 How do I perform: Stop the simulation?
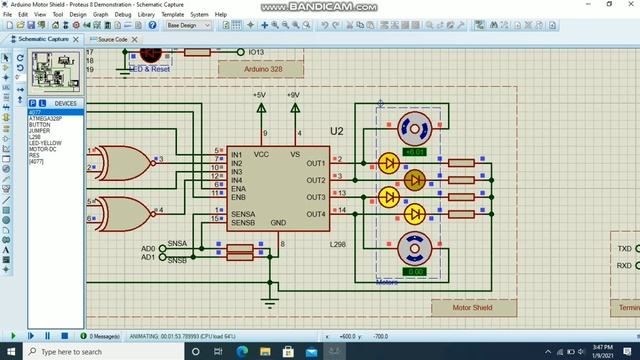pyautogui.click(x=64, y=336)
